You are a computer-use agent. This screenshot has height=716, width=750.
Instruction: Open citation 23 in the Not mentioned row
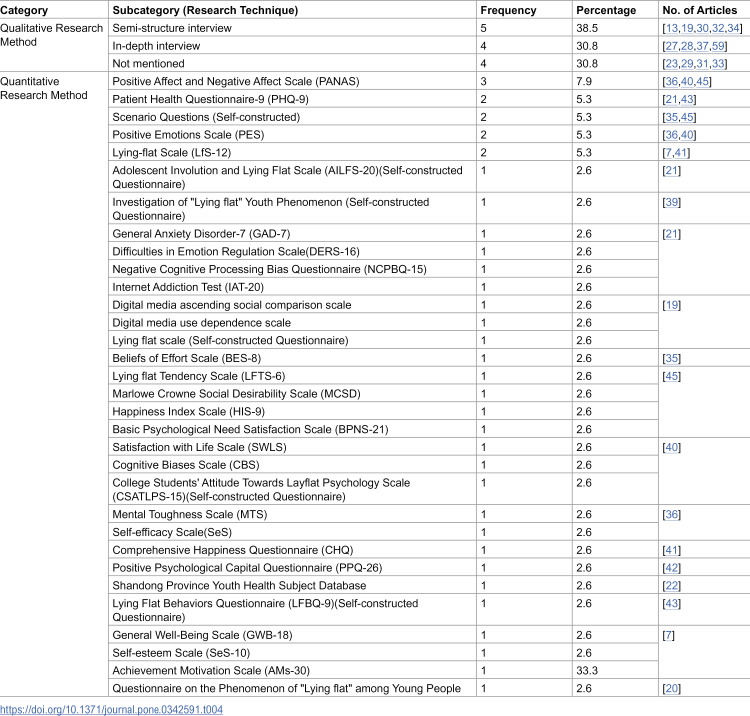click(672, 64)
